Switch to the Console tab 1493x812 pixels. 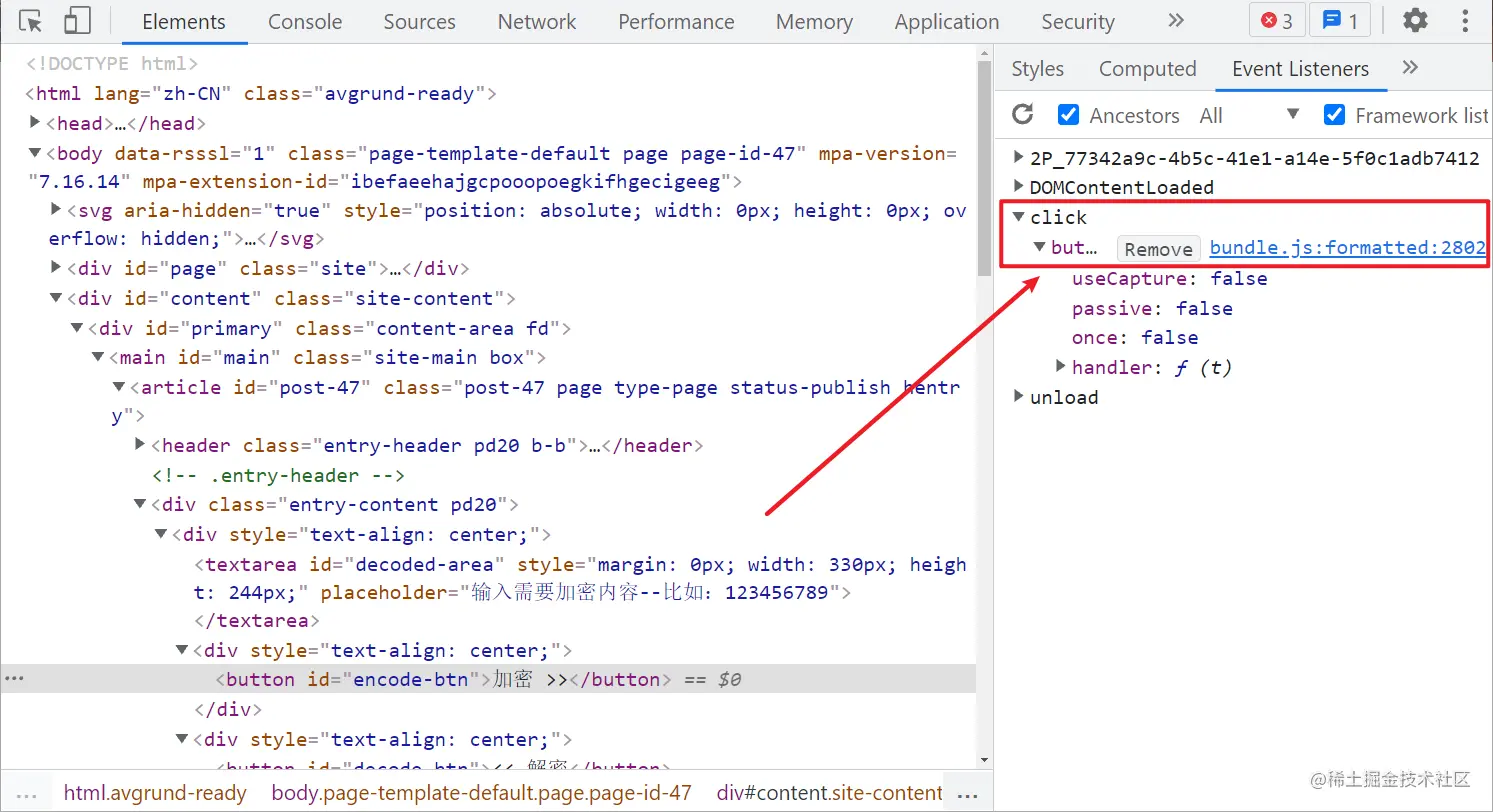(305, 21)
